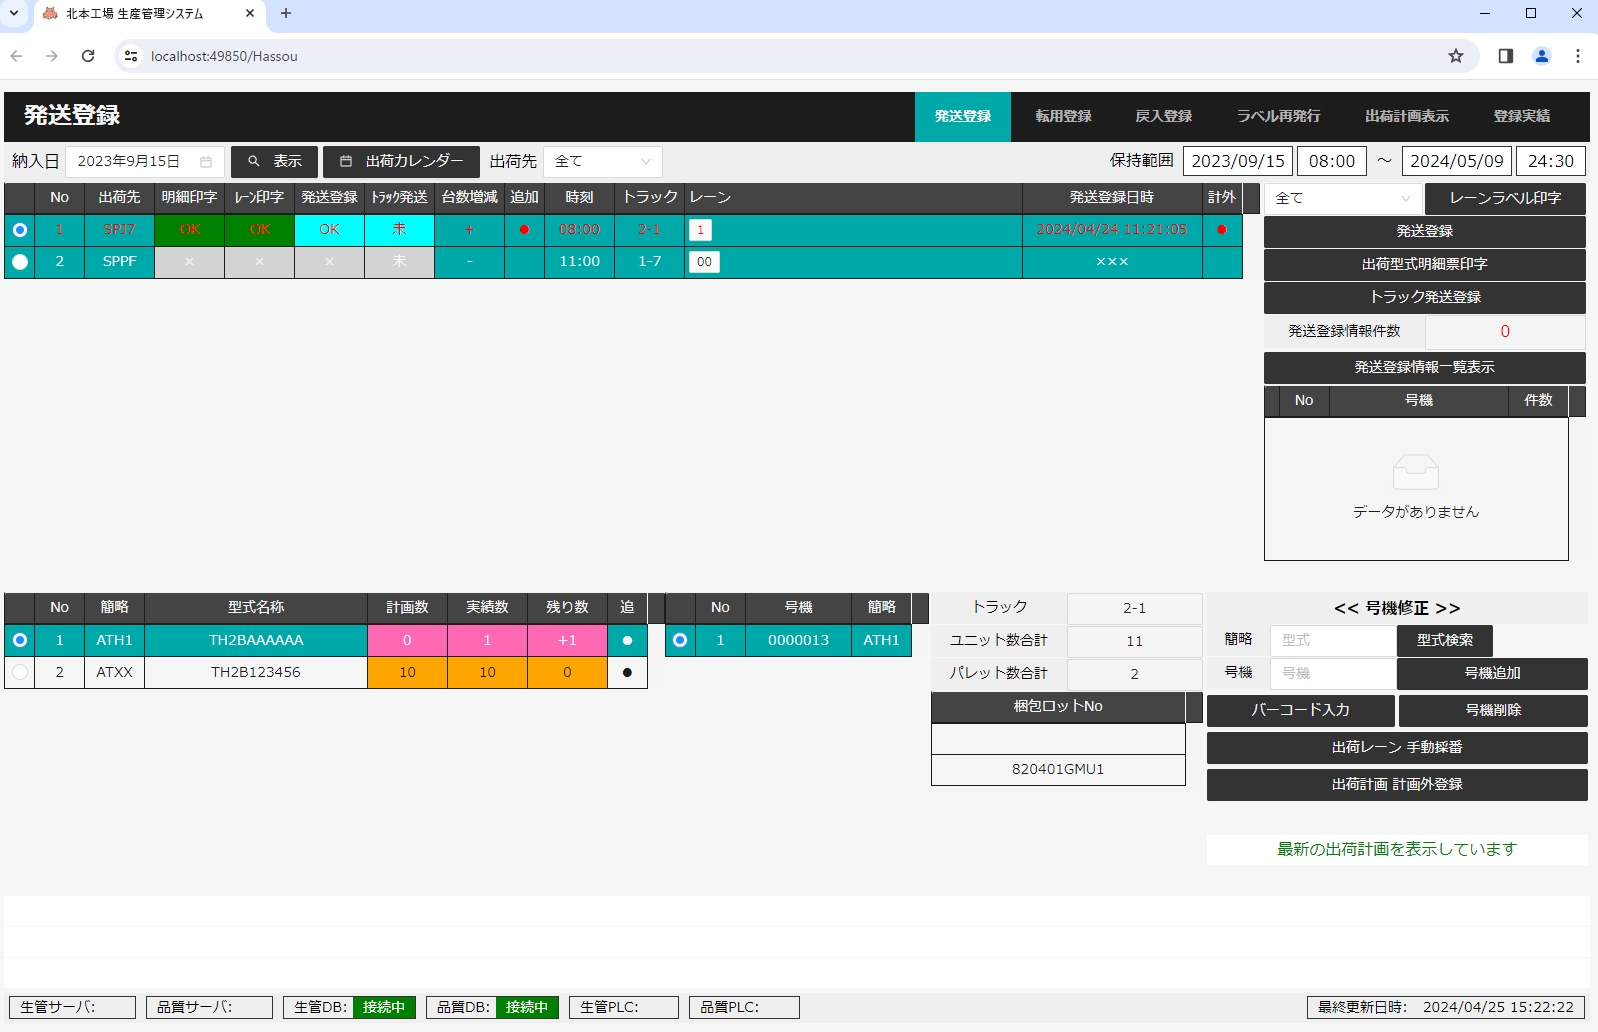Click the トラック発送登録 button

(x=1425, y=298)
